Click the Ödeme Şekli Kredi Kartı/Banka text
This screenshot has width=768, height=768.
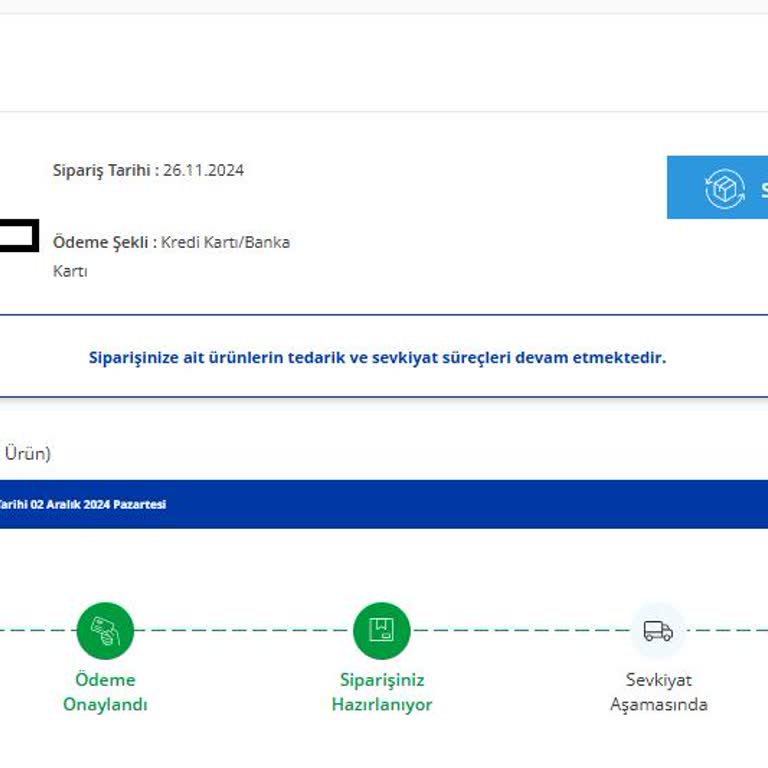171,242
